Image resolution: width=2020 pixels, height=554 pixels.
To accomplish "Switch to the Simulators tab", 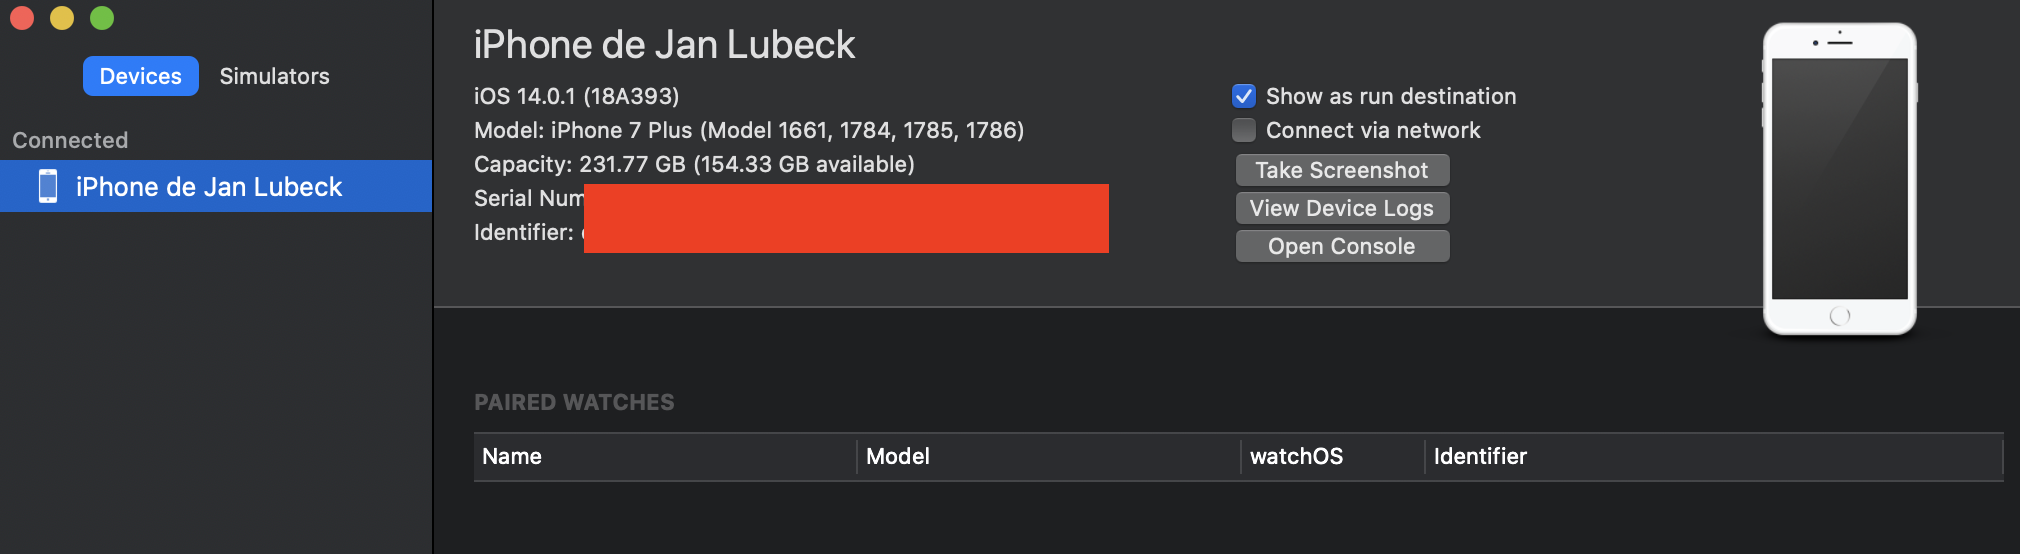I will click(x=274, y=76).
